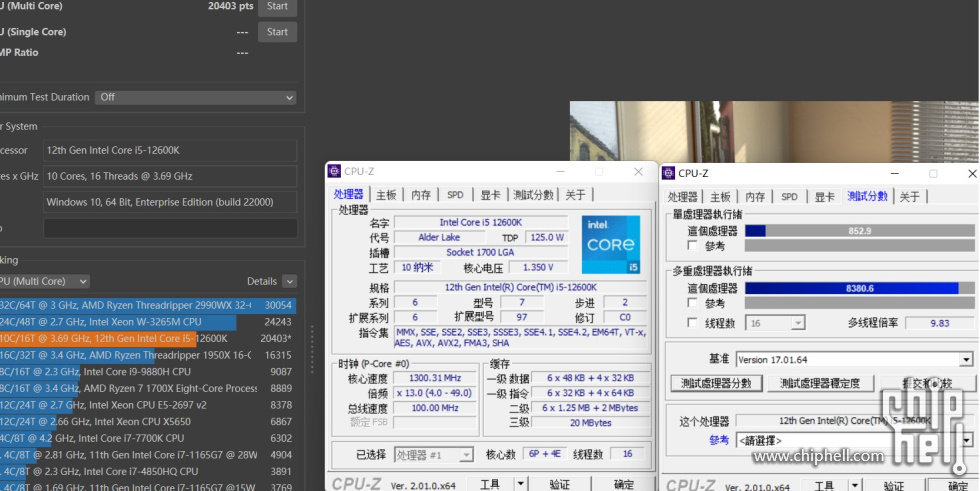Start the Multi Core test in Cinebench
The image size is (980, 491).
[x=278, y=7]
